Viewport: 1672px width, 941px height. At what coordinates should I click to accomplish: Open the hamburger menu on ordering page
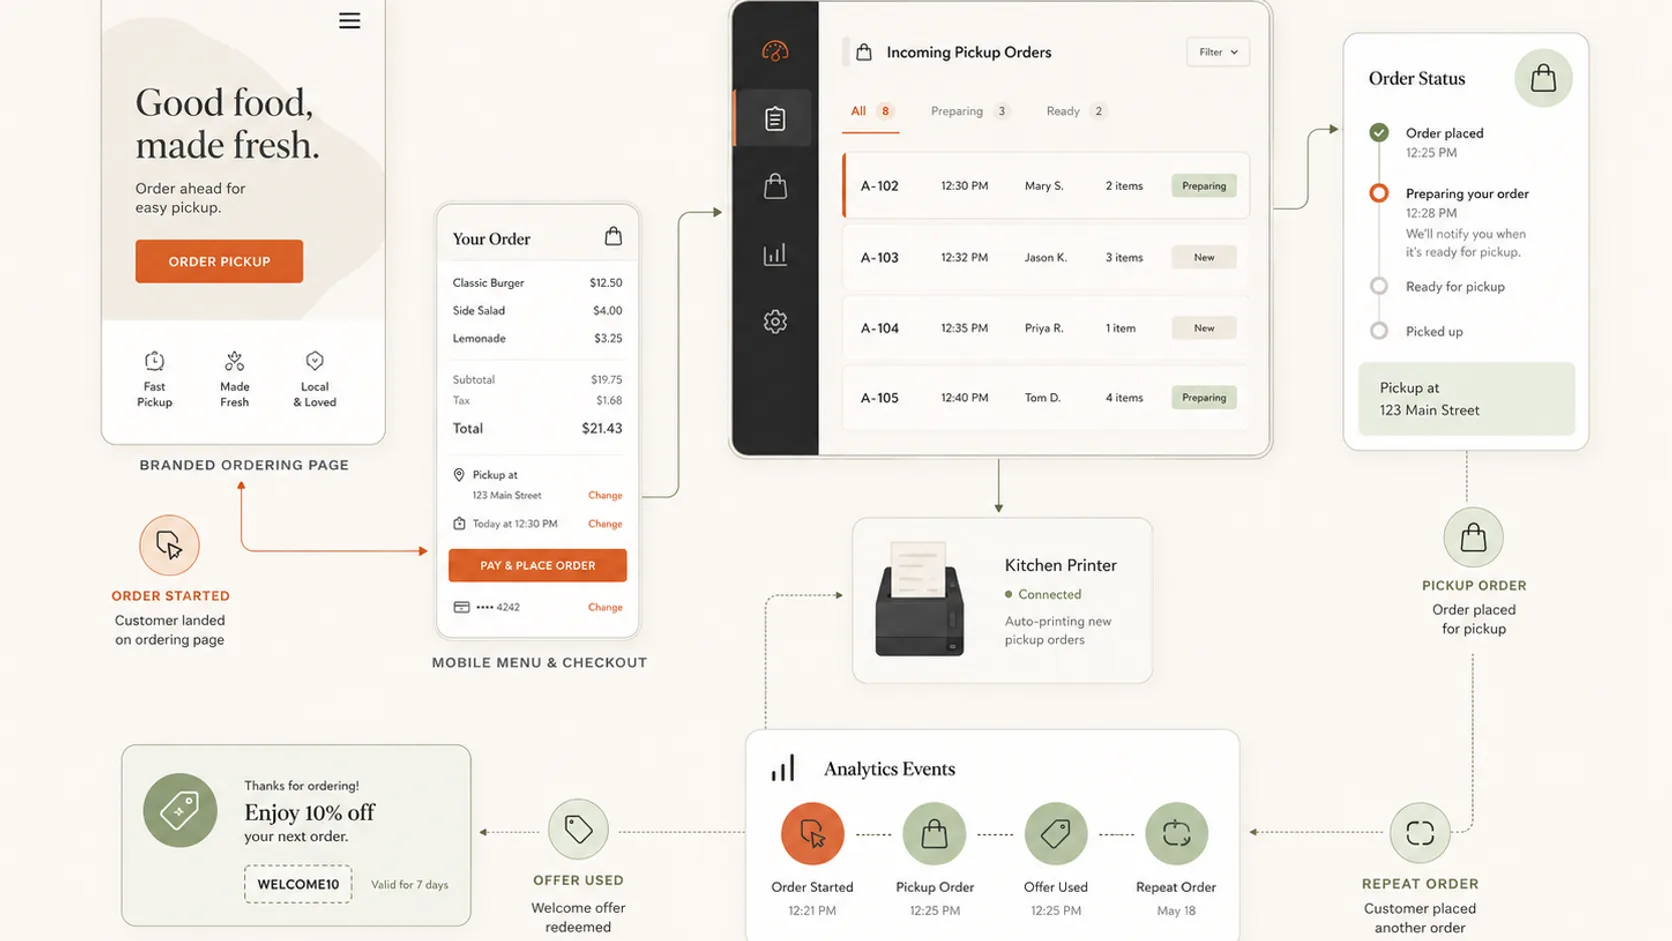(349, 21)
